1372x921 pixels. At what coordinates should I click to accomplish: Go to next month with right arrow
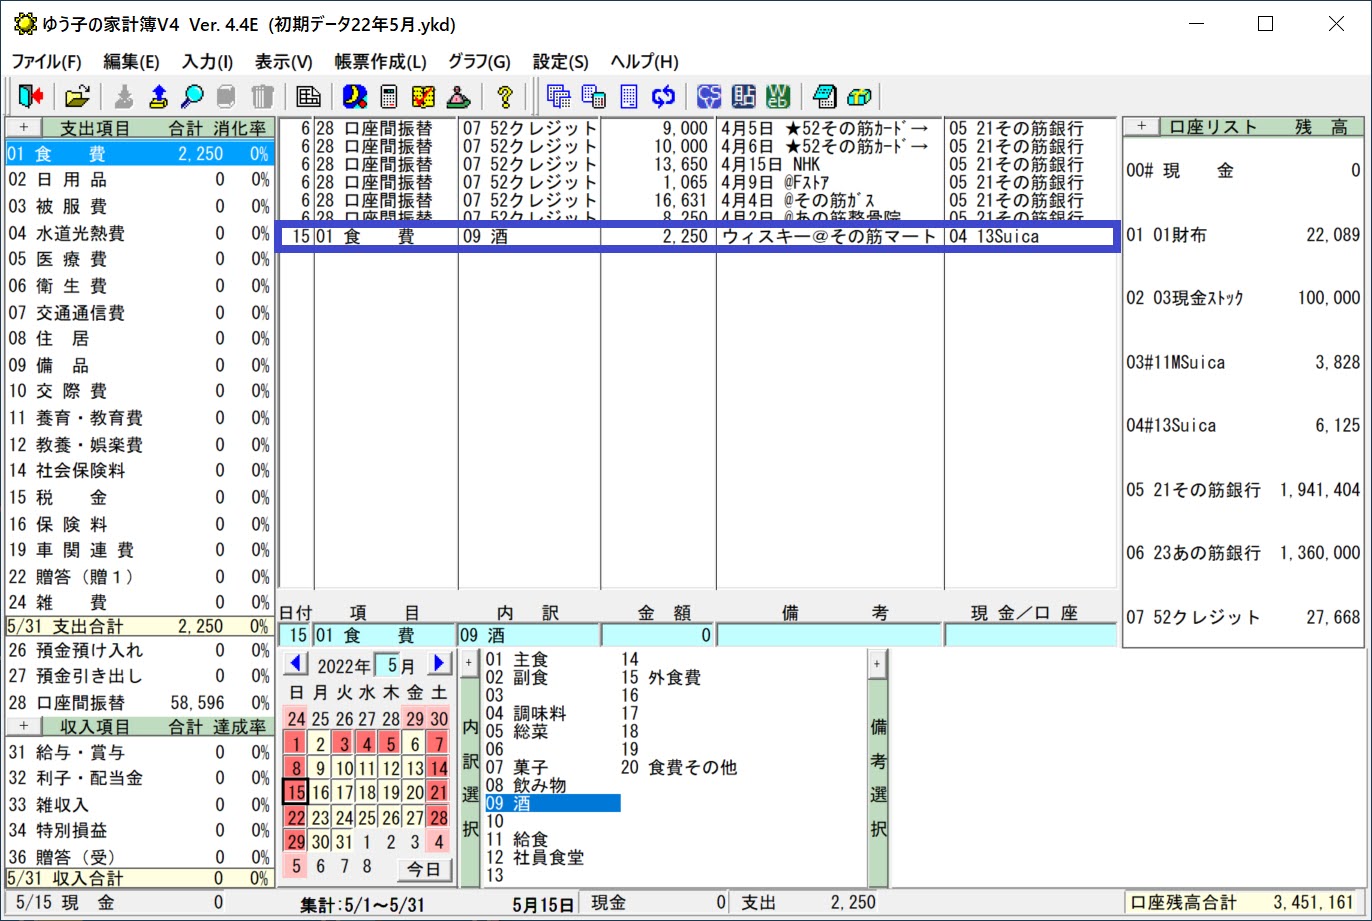point(440,663)
